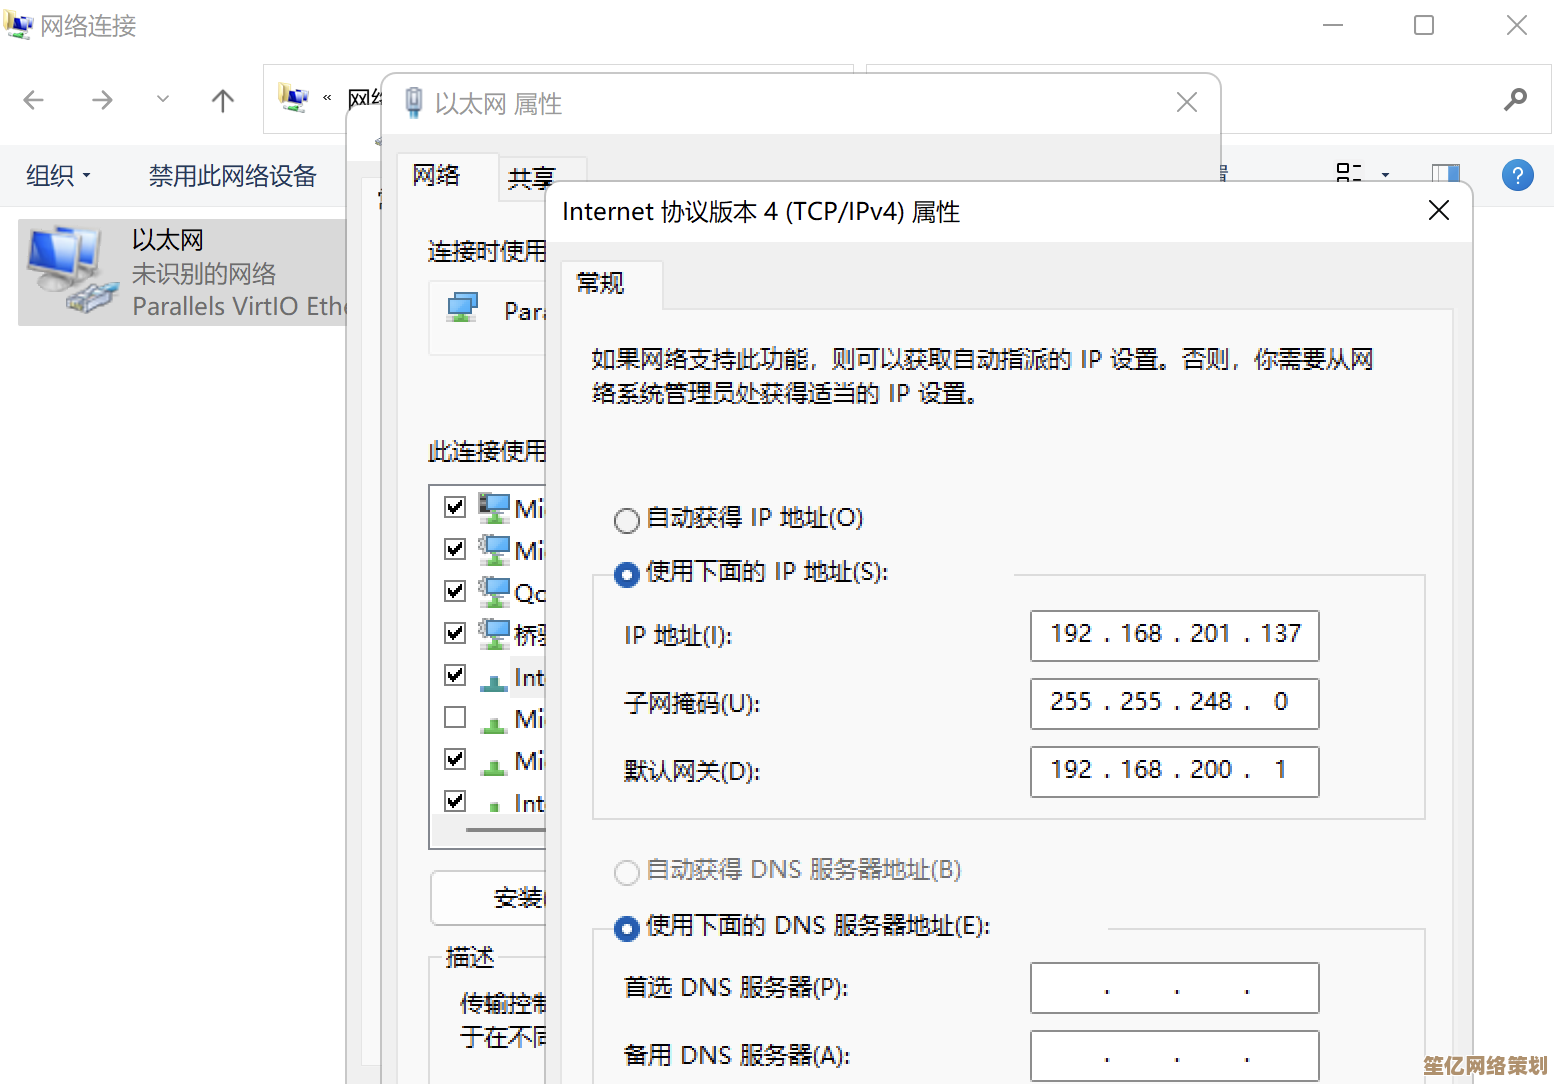The width and height of the screenshot is (1554, 1084).
Task: Switch to the 共享 tab
Action: [x=530, y=178]
